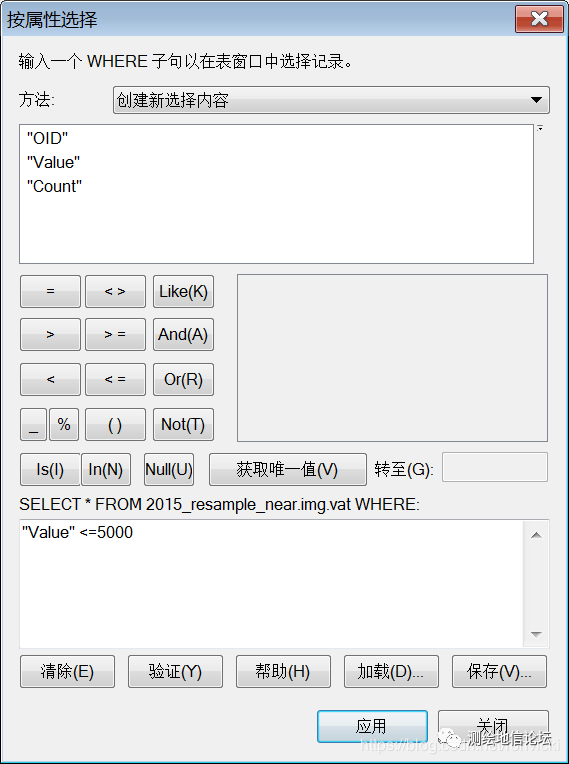
Task: Open the 方法 method dropdown
Action: [331, 100]
